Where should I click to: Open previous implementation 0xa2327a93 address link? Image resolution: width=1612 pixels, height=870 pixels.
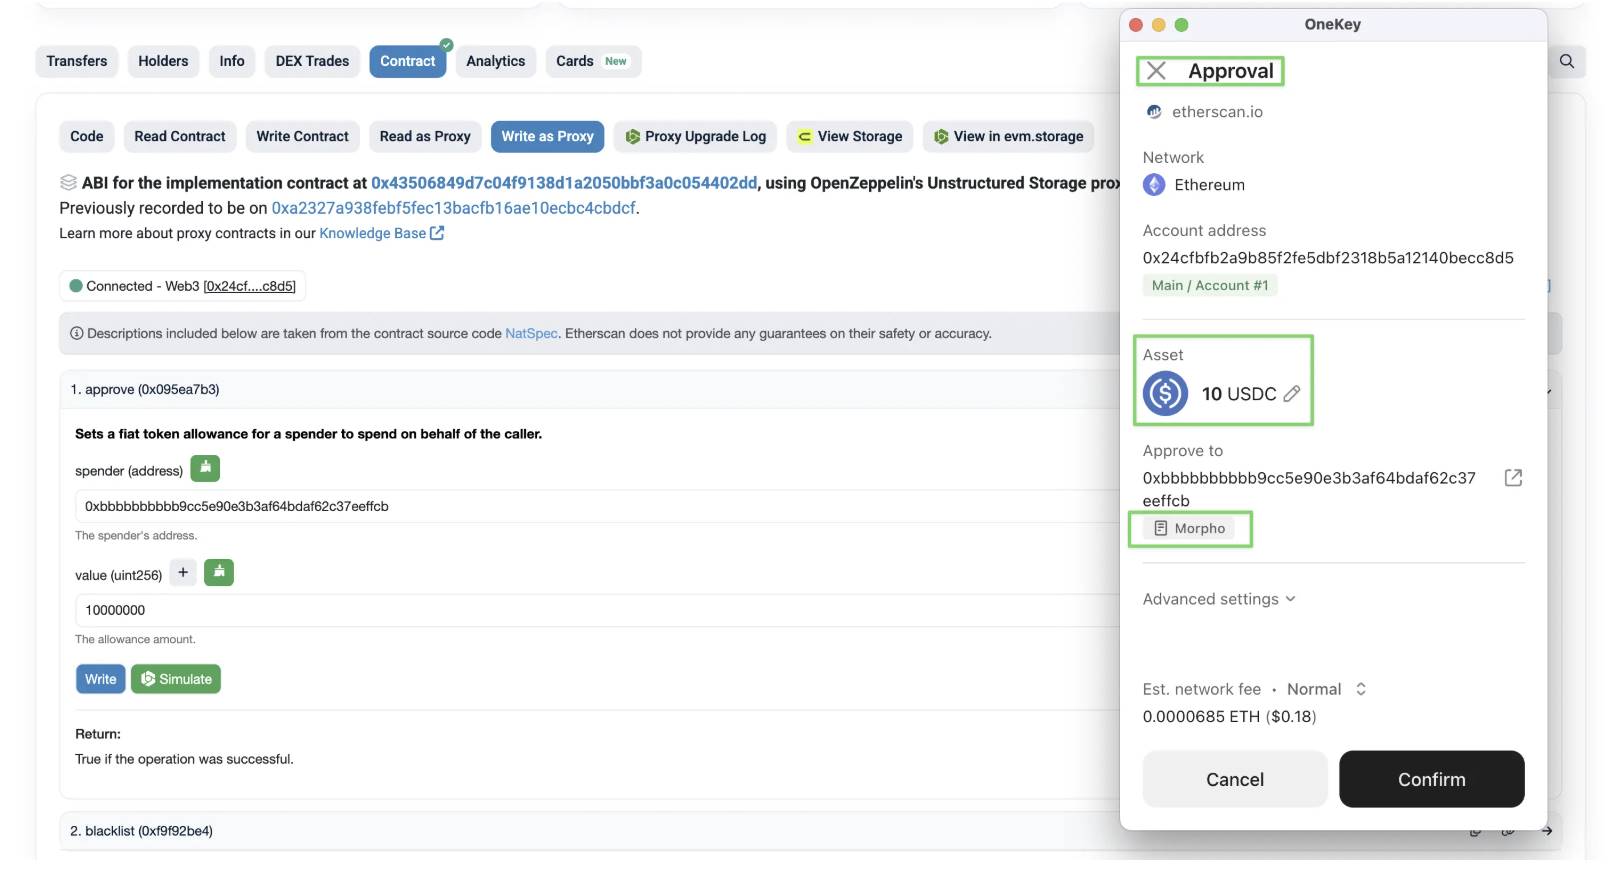click(454, 208)
